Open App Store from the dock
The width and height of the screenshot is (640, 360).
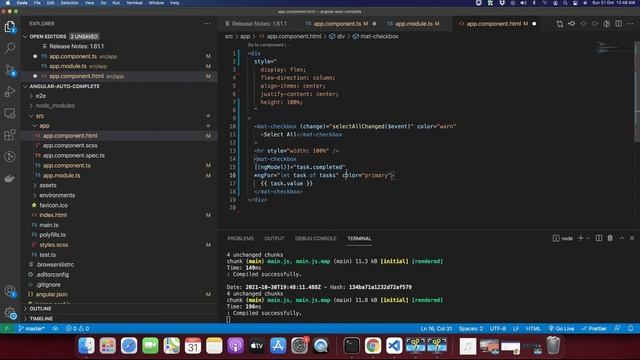278,346
